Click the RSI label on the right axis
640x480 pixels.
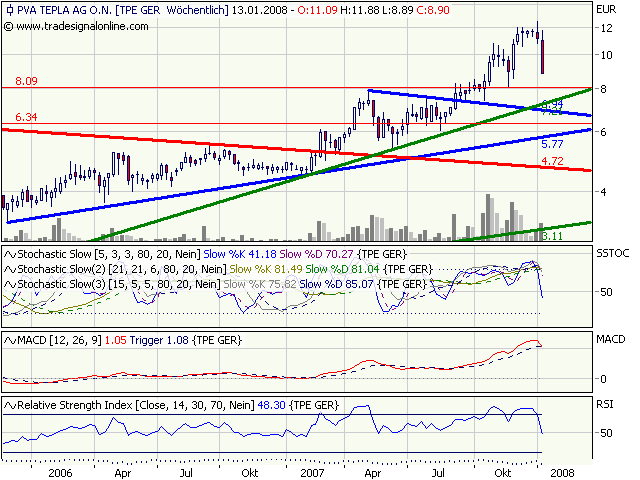click(604, 407)
